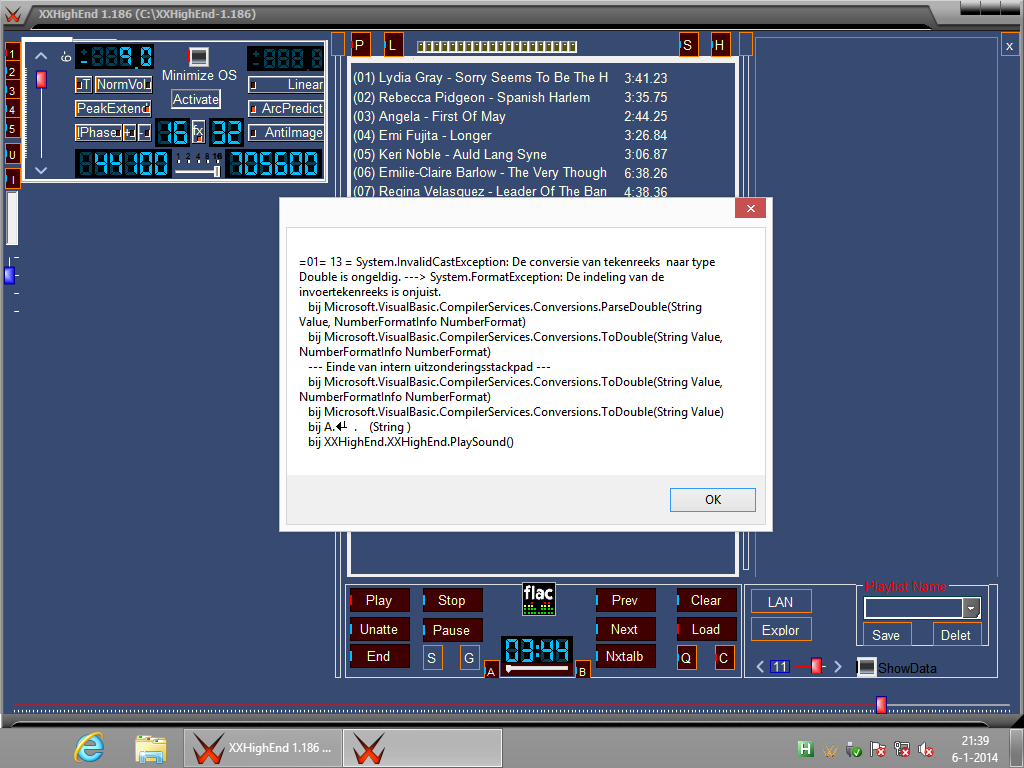The image size is (1024, 768).
Task: Click the network tray icon
Action: (903, 749)
